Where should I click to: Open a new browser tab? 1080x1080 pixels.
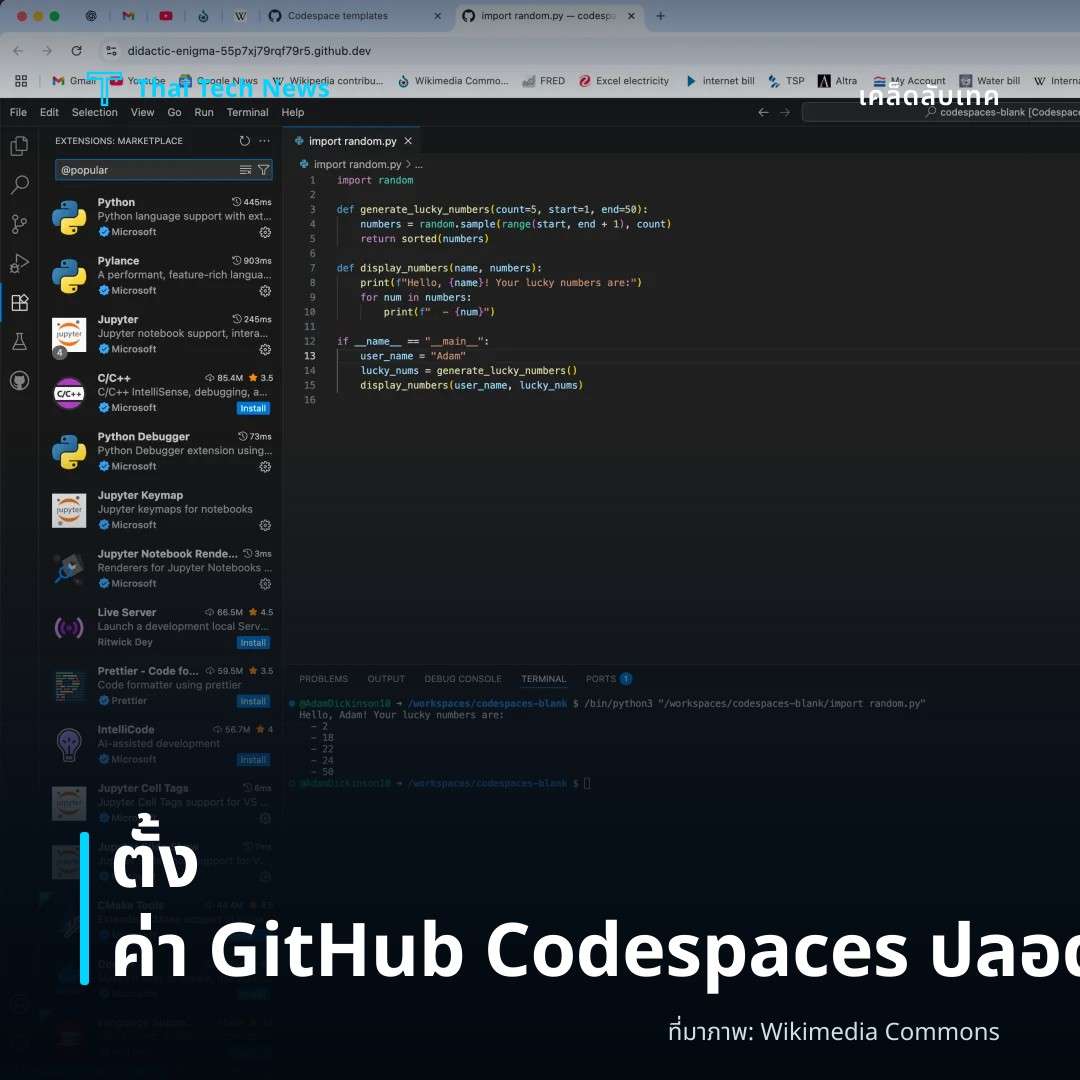pos(661,16)
